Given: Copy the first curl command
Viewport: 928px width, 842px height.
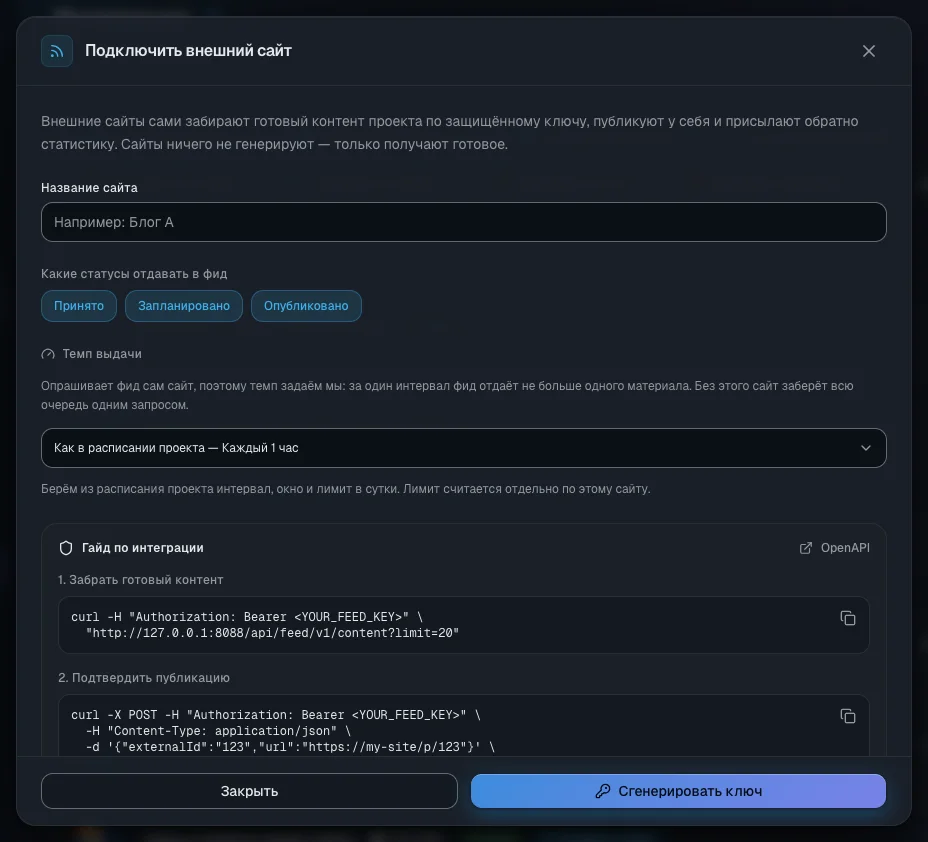Looking at the screenshot, I should [x=848, y=618].
